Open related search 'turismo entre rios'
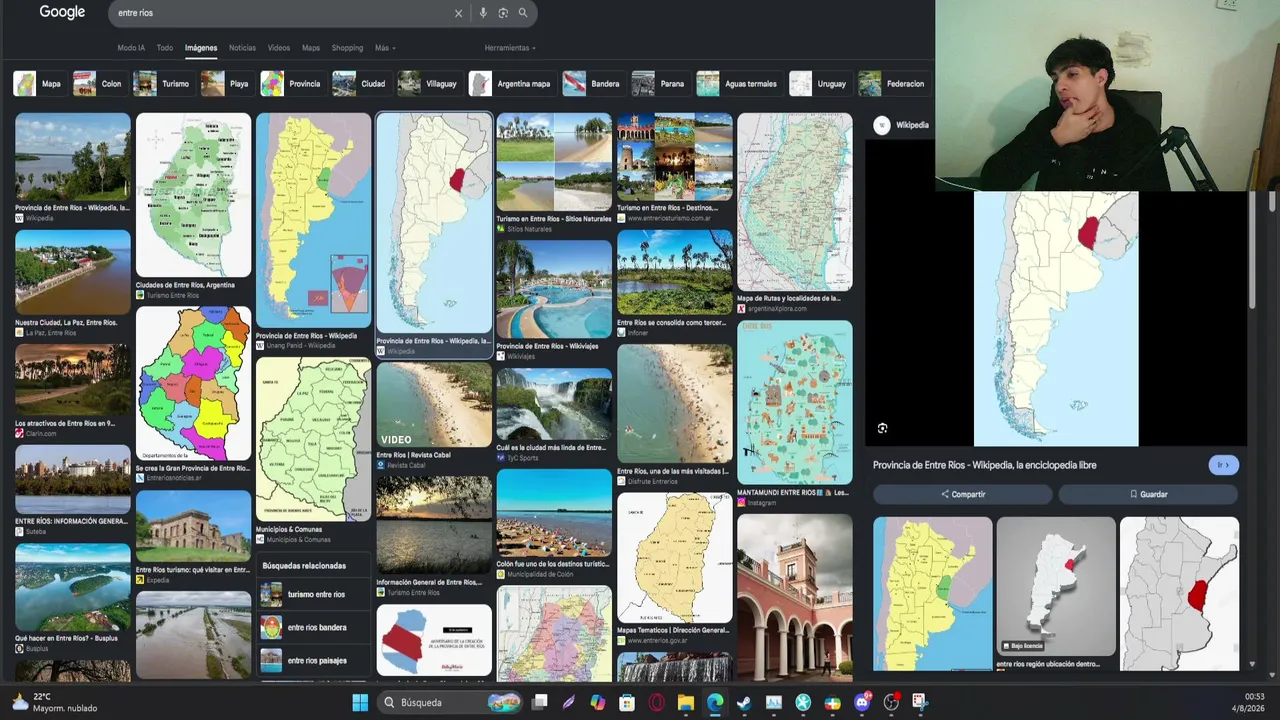Screen dimensions: 1280x720 pyautogui.click(x=314, y=594)
